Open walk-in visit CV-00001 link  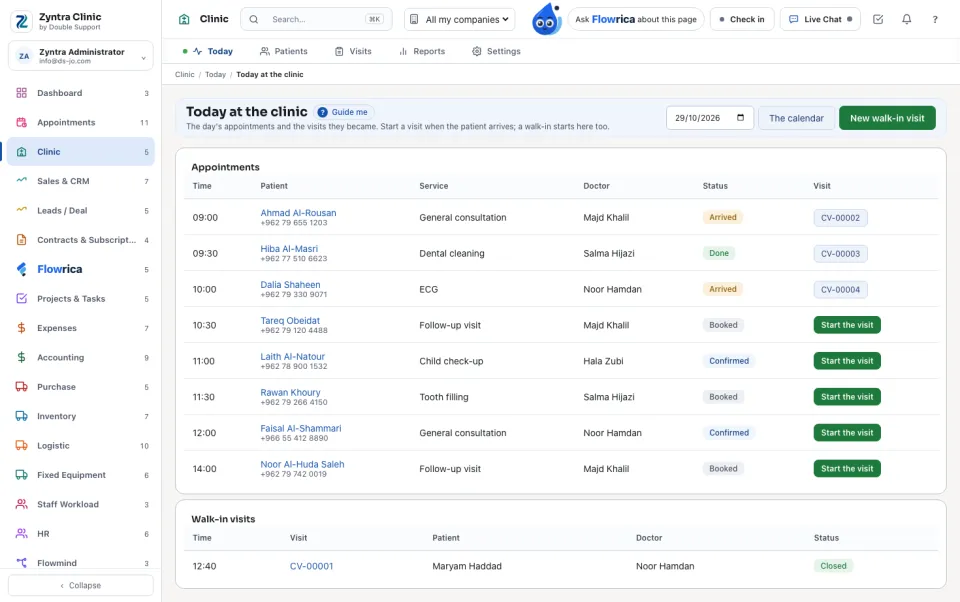coord(312,566)
